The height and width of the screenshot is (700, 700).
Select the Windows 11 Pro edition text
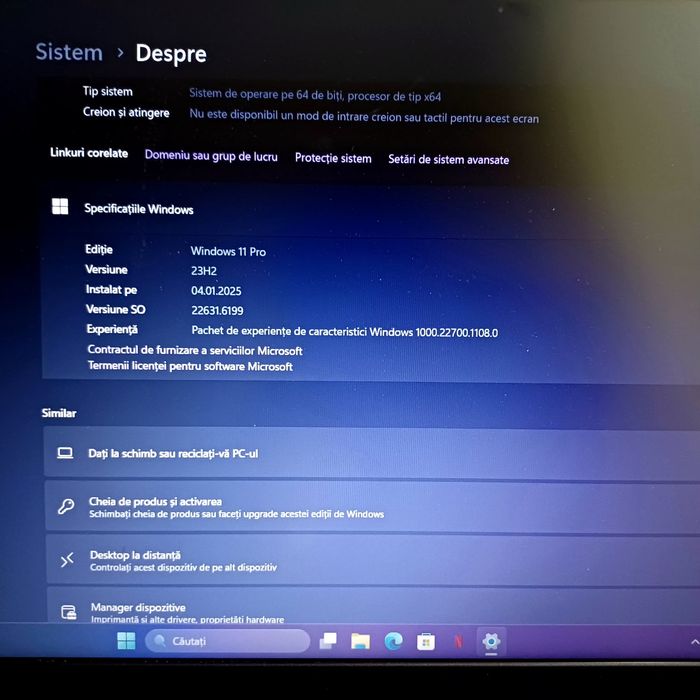(x=228, y=251)
